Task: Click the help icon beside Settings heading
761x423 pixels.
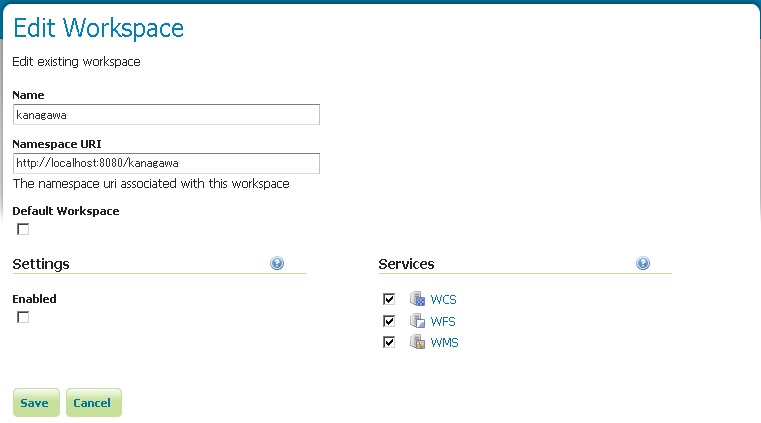Action: (277, 264)
